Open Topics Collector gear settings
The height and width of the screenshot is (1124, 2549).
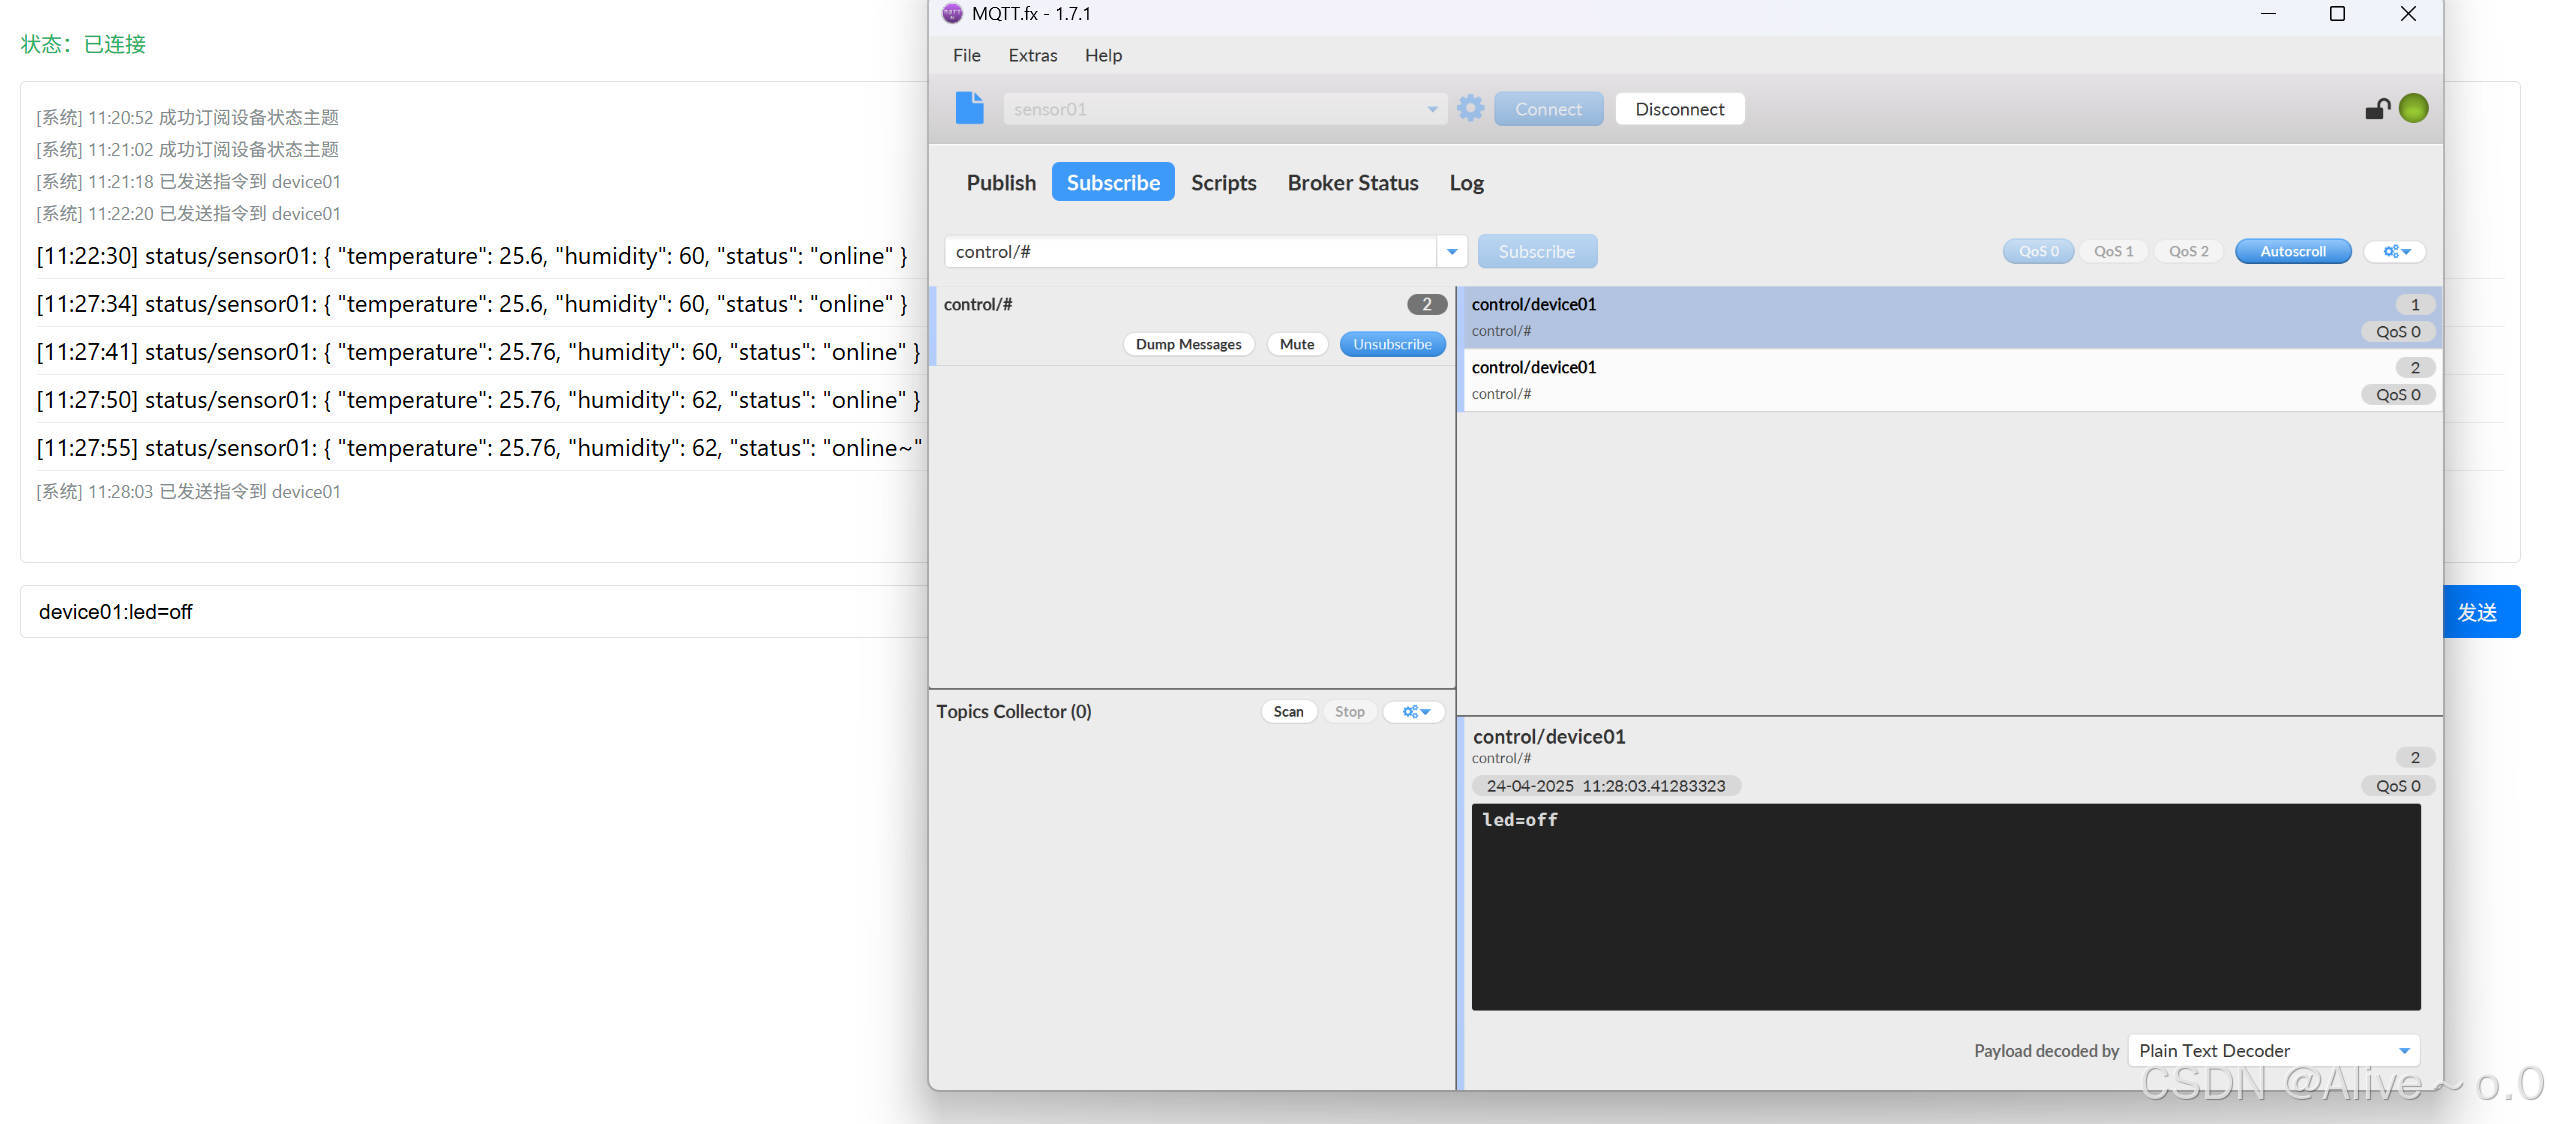pos(1415,712)
